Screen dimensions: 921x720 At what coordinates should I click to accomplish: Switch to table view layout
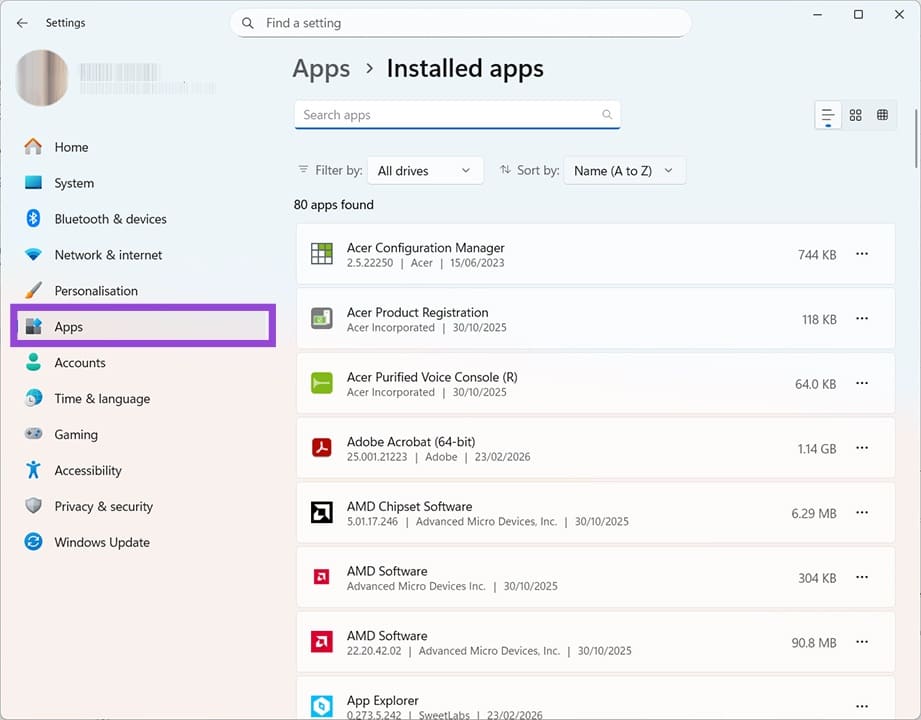click(883, 114)
